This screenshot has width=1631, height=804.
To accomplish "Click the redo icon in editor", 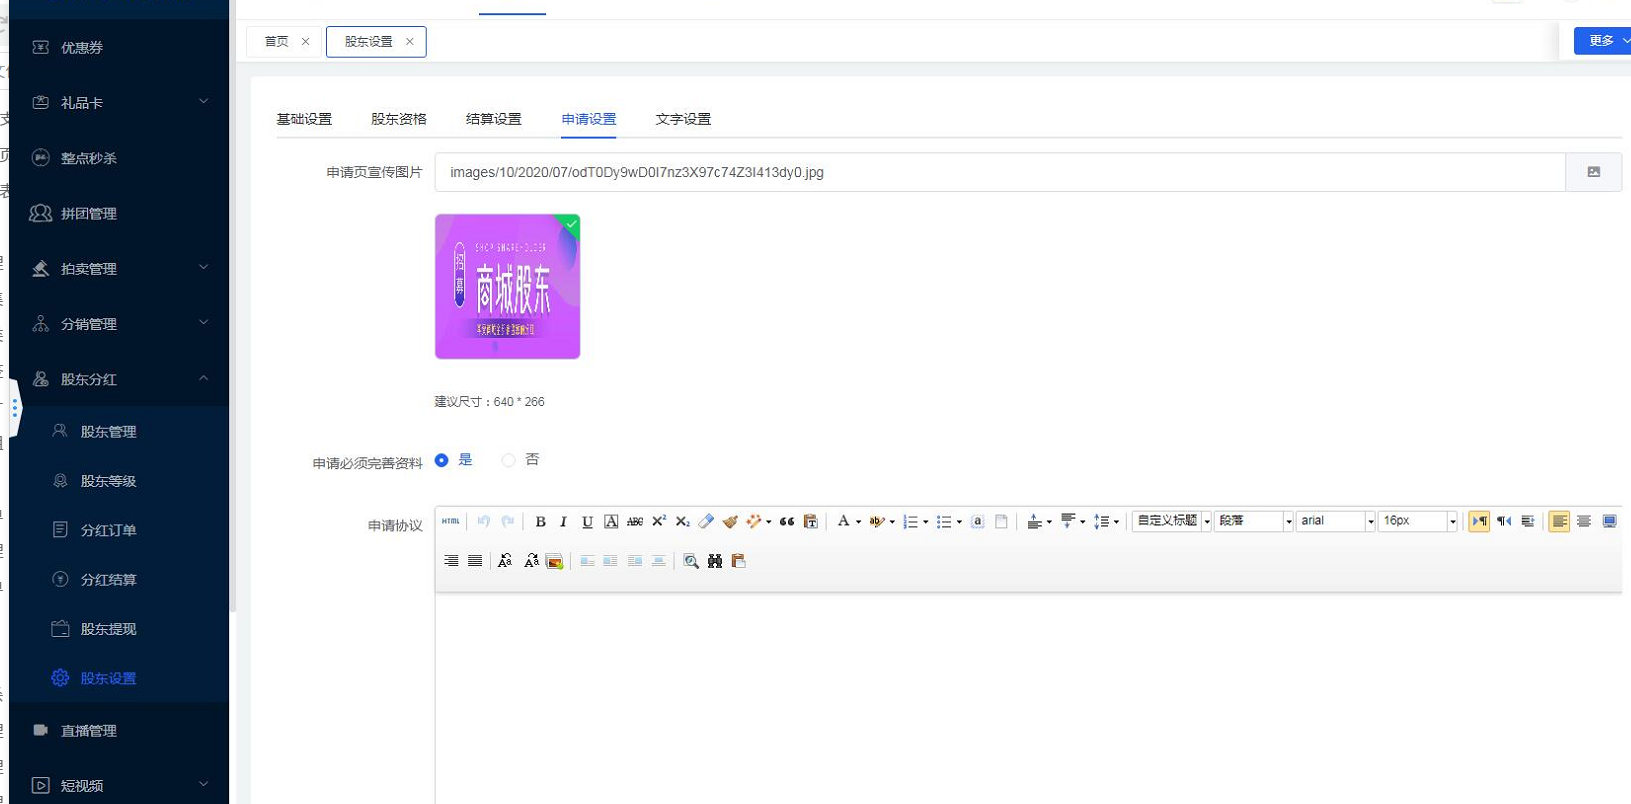I will 508,521.
